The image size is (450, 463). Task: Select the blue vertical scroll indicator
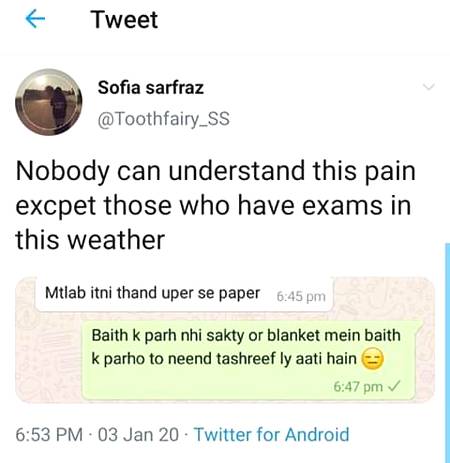pyautogui.click(x=447, y=353)
